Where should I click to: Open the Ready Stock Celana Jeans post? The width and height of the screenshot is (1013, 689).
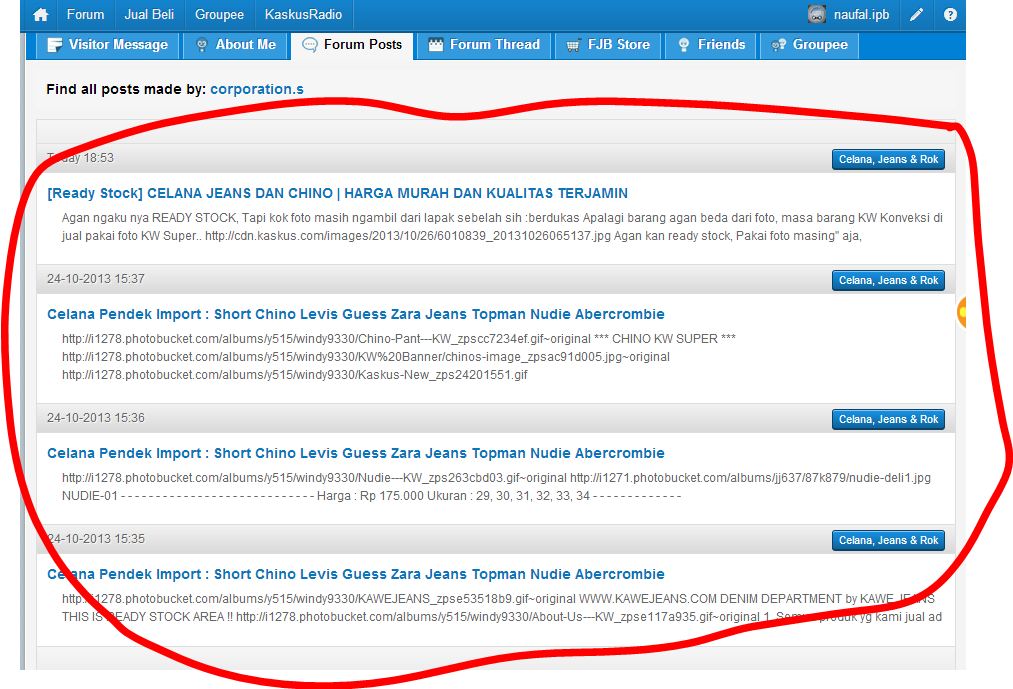337,193
